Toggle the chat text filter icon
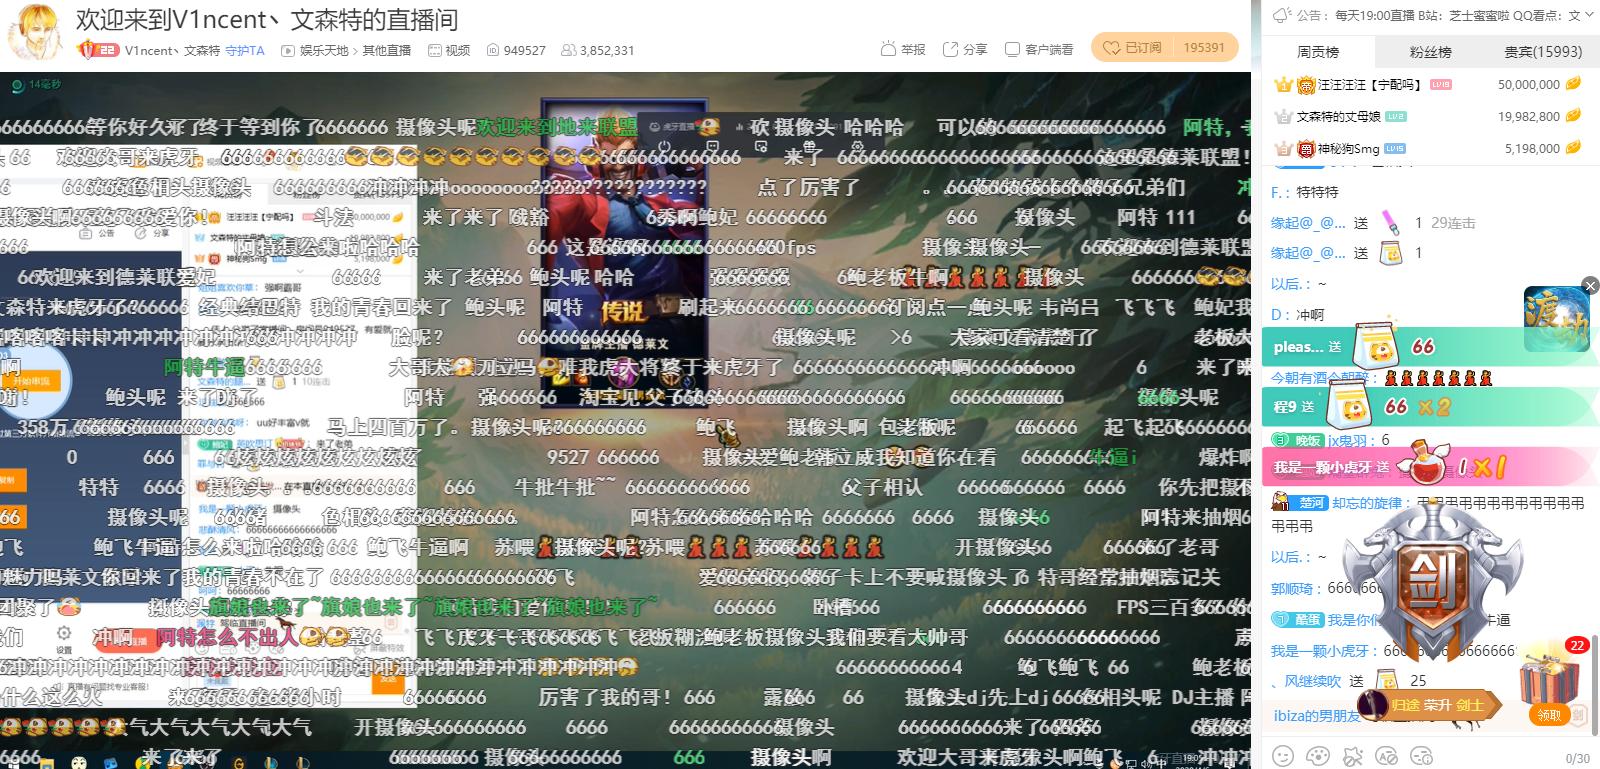 coord(1387,756)
